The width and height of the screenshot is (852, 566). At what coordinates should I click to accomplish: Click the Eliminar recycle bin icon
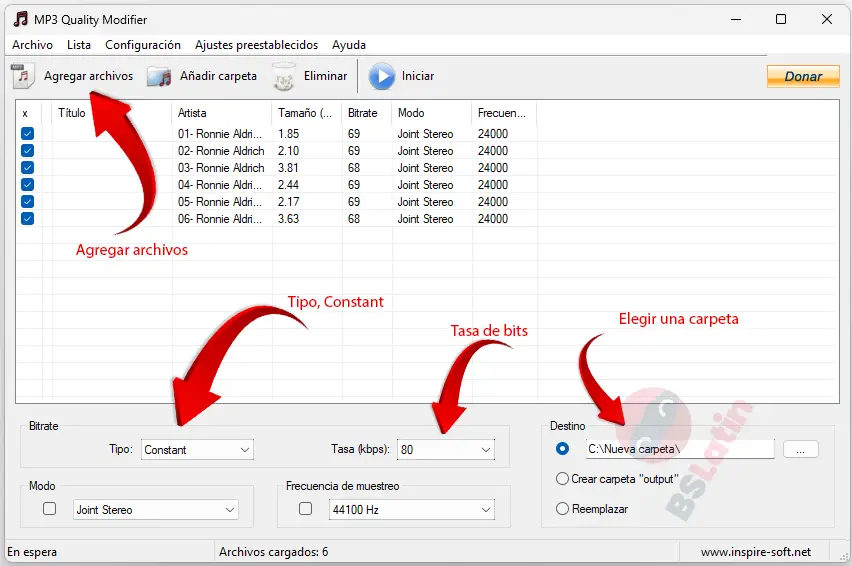click(x=284, y=77)
